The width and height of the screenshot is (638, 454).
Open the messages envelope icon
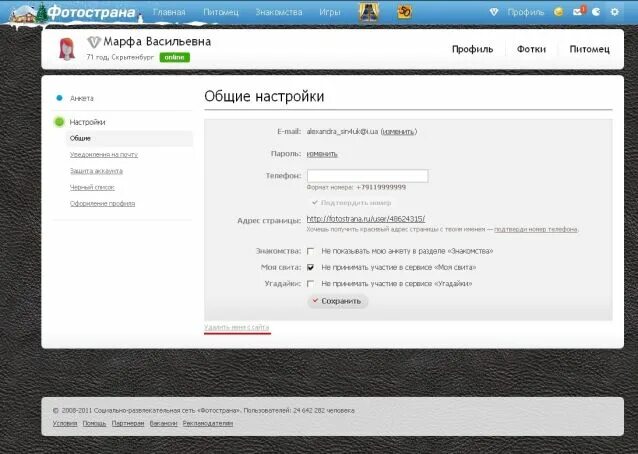click(578, 12)
